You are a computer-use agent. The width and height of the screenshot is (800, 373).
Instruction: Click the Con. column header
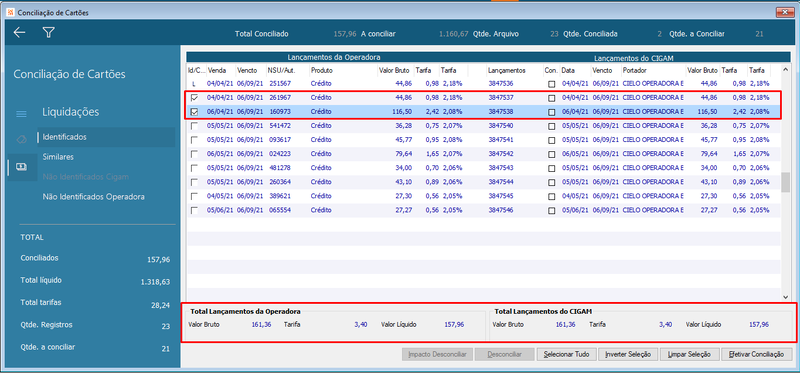pos(552,70)
